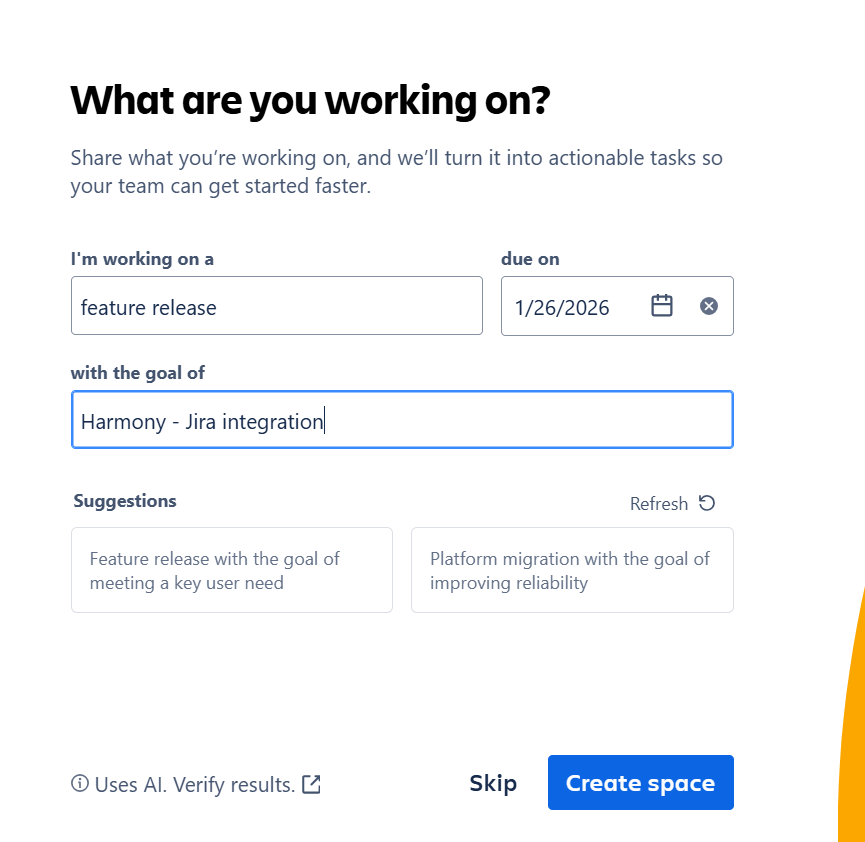The height and width of the screenshot is (842, 865).
Task: Focus the "feature release" text field
Action: (276, 306)
